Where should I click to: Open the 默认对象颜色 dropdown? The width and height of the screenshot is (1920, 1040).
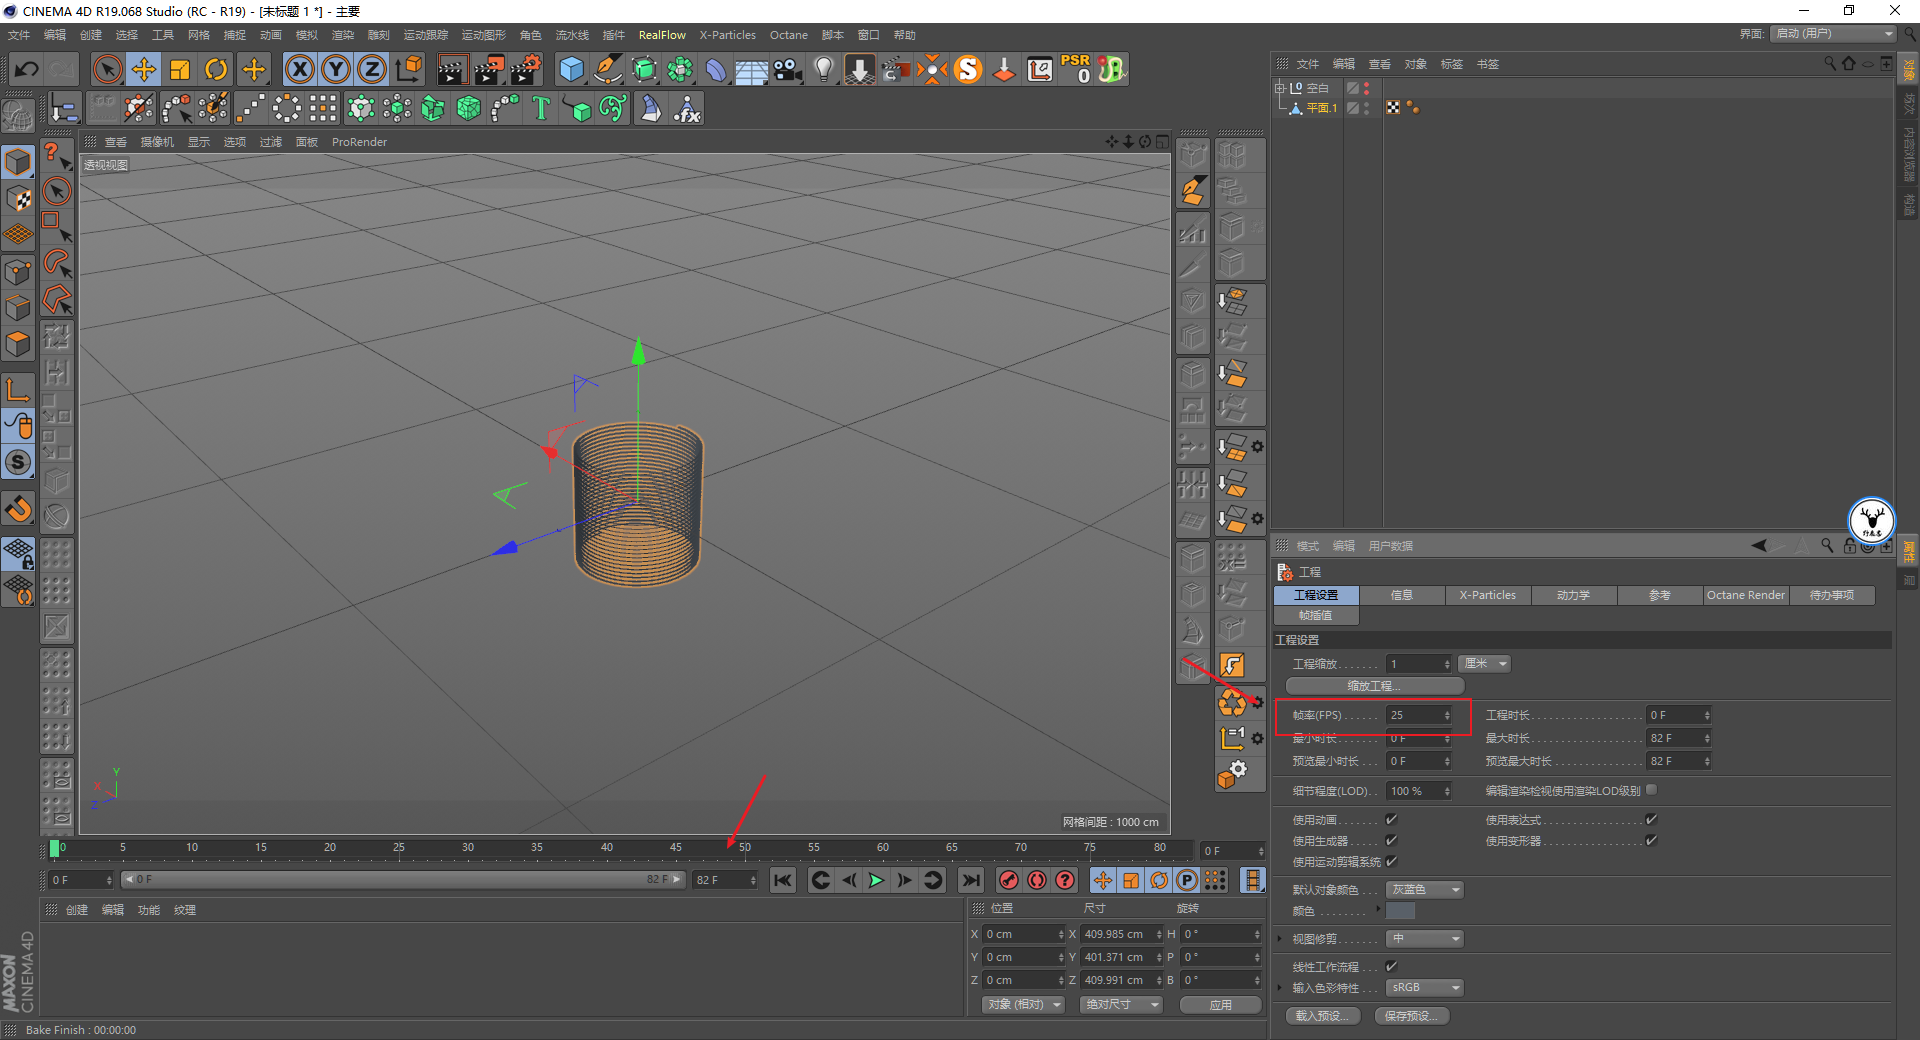pos(1425,890)
